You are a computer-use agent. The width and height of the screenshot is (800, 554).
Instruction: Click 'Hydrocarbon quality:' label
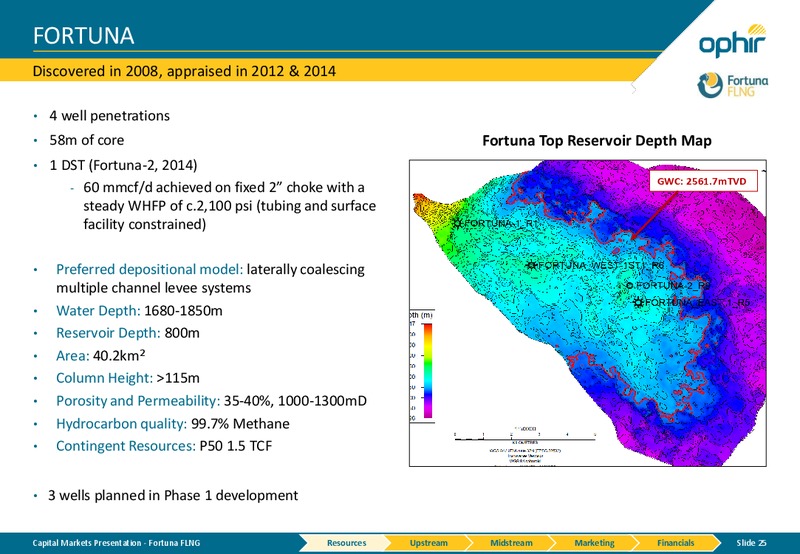pyautogui.click(x=121, y=423)
